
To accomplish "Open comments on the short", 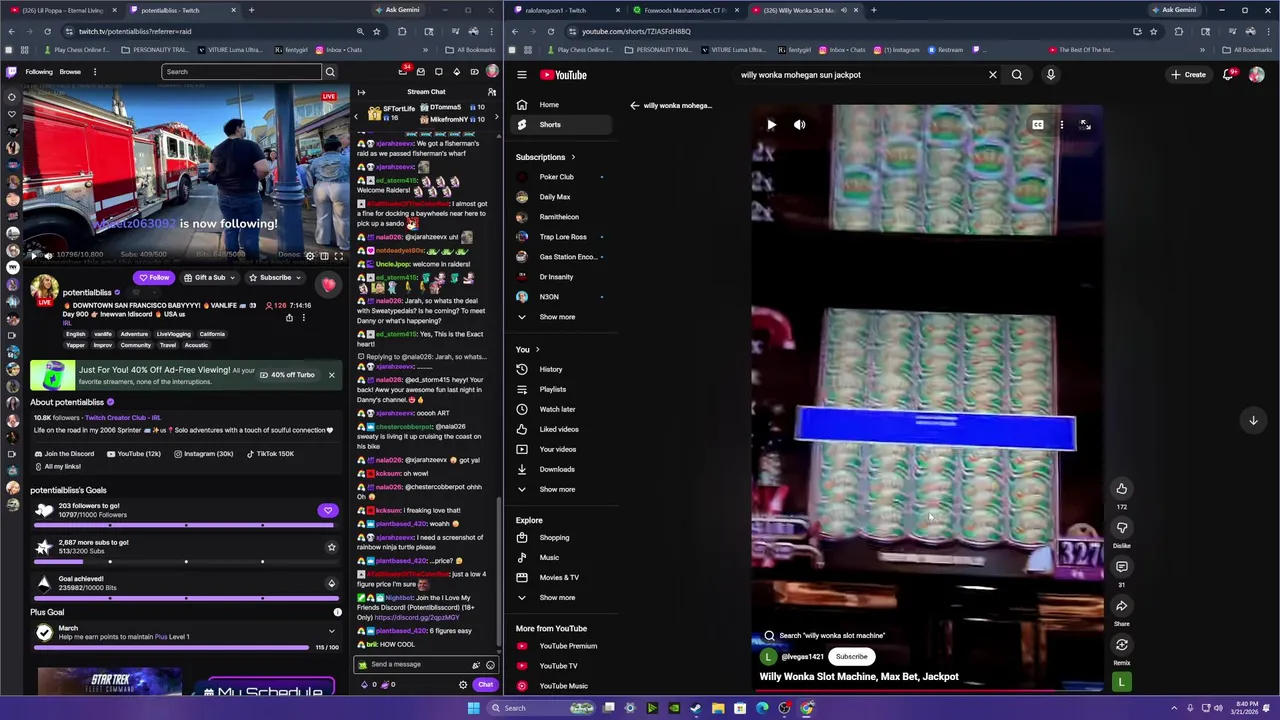I will [x=1122, y=567].
